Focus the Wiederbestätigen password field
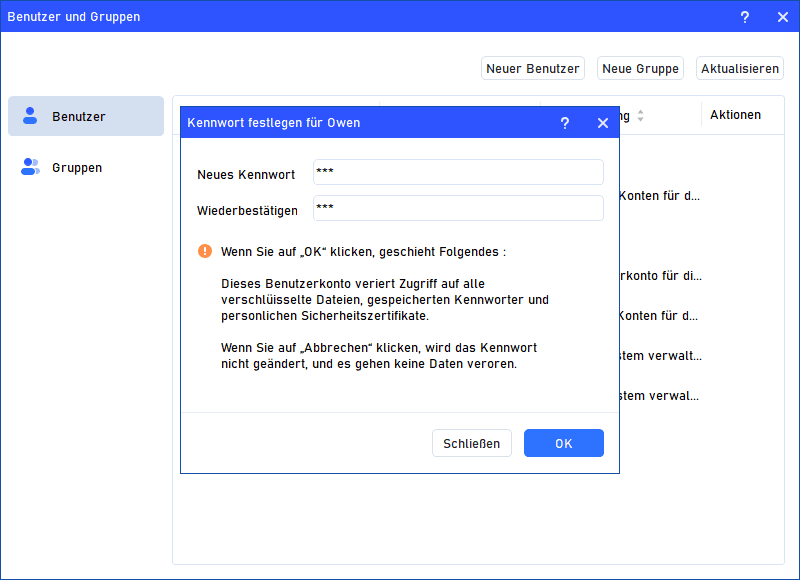Image resolution: width=800 pixels, height=580 pixels. pyautogui.click(x=458, y=208)
